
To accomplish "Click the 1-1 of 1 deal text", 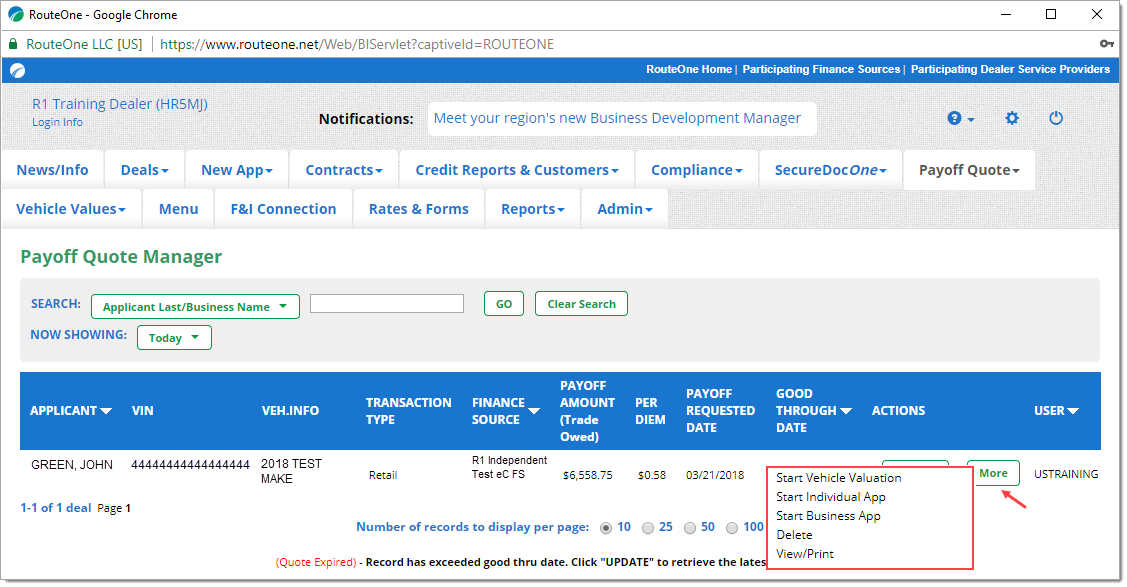I will tap(55, 508).
